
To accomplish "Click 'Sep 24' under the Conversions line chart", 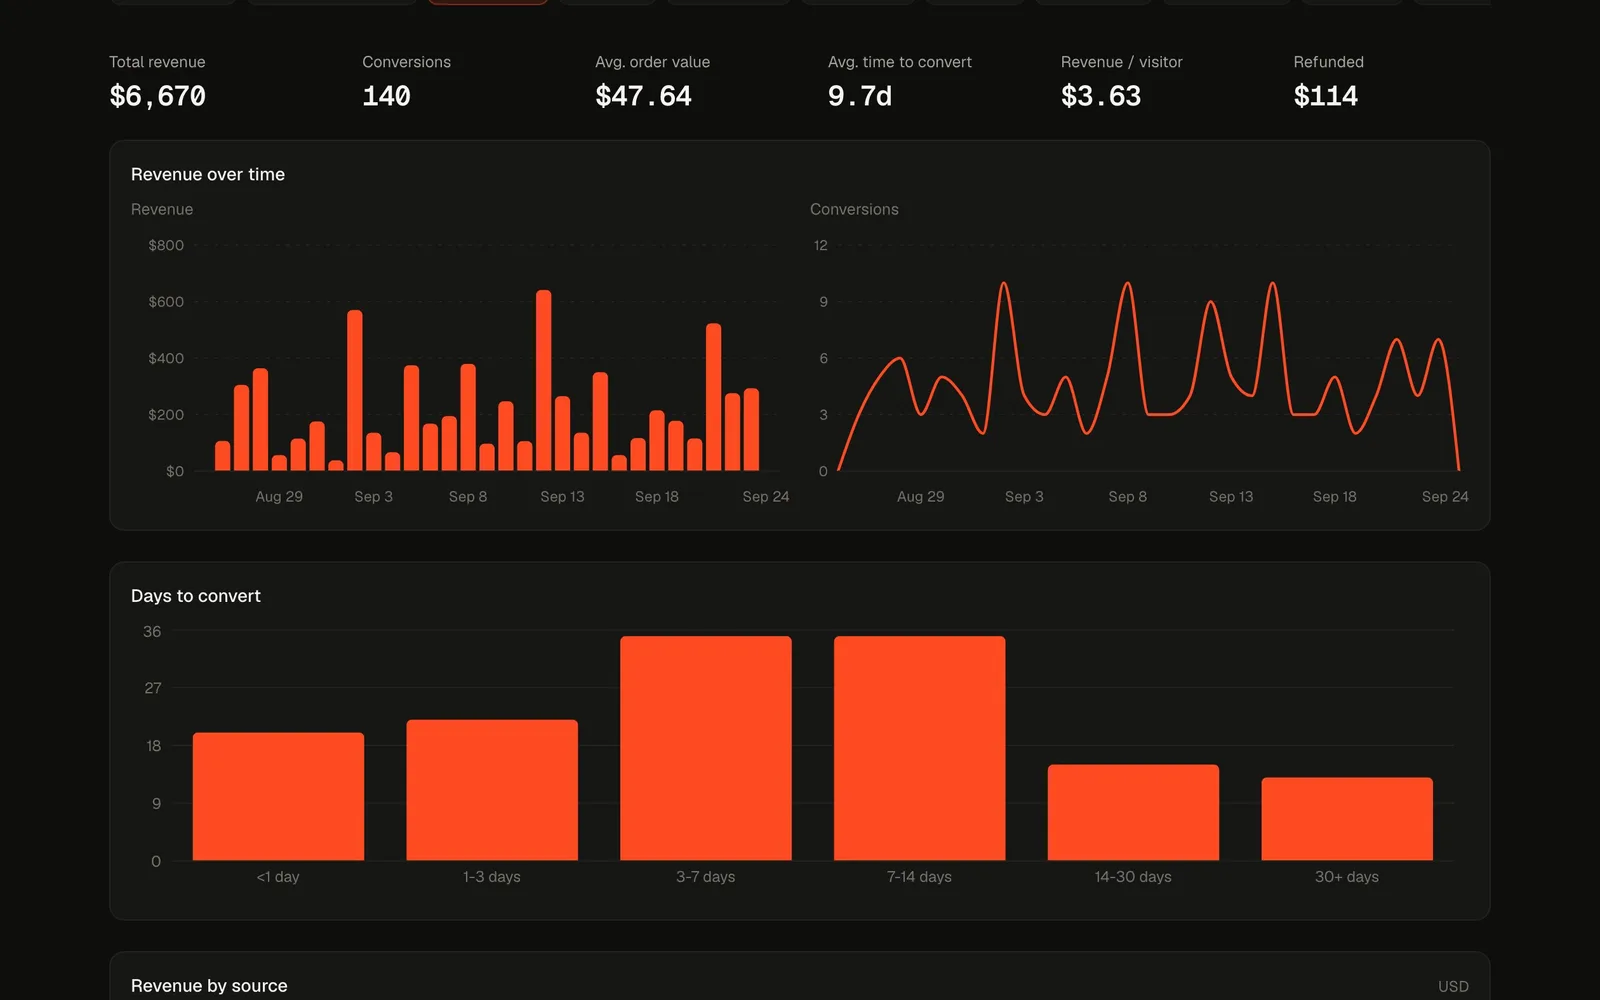I will coord(1445,497).
